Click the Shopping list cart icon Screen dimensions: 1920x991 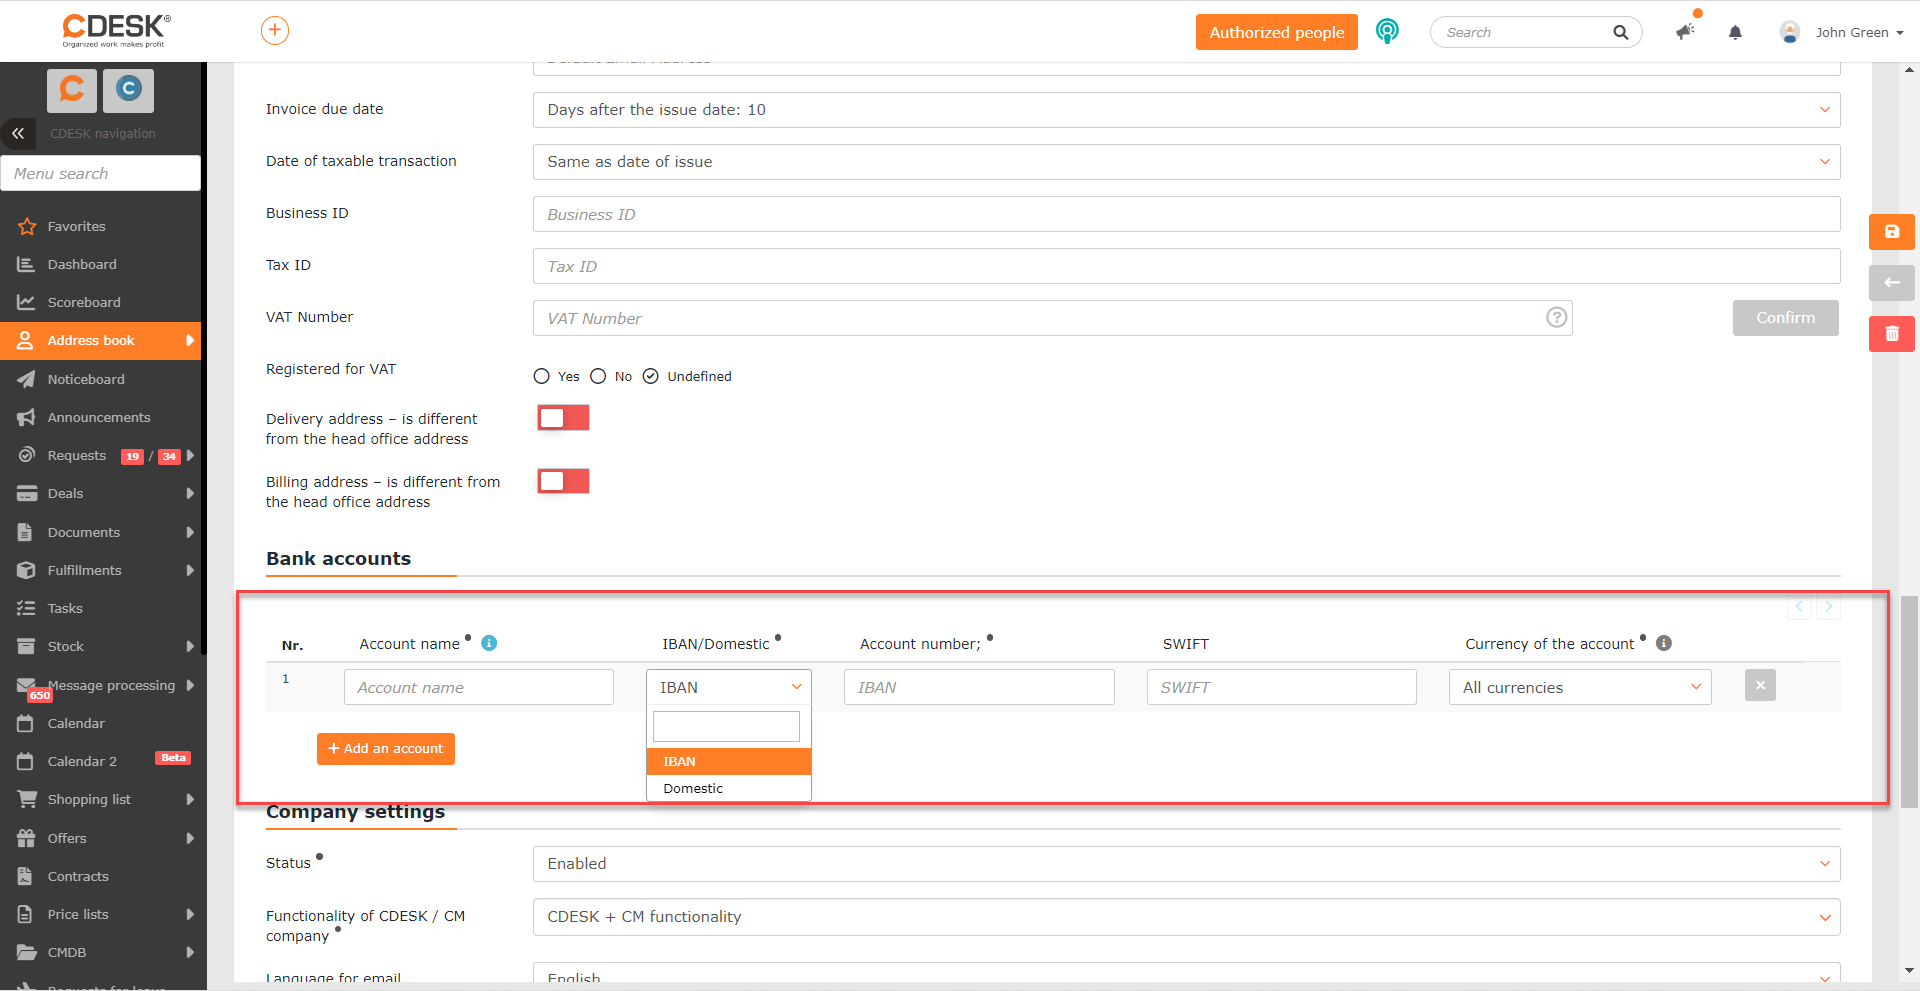26,799
